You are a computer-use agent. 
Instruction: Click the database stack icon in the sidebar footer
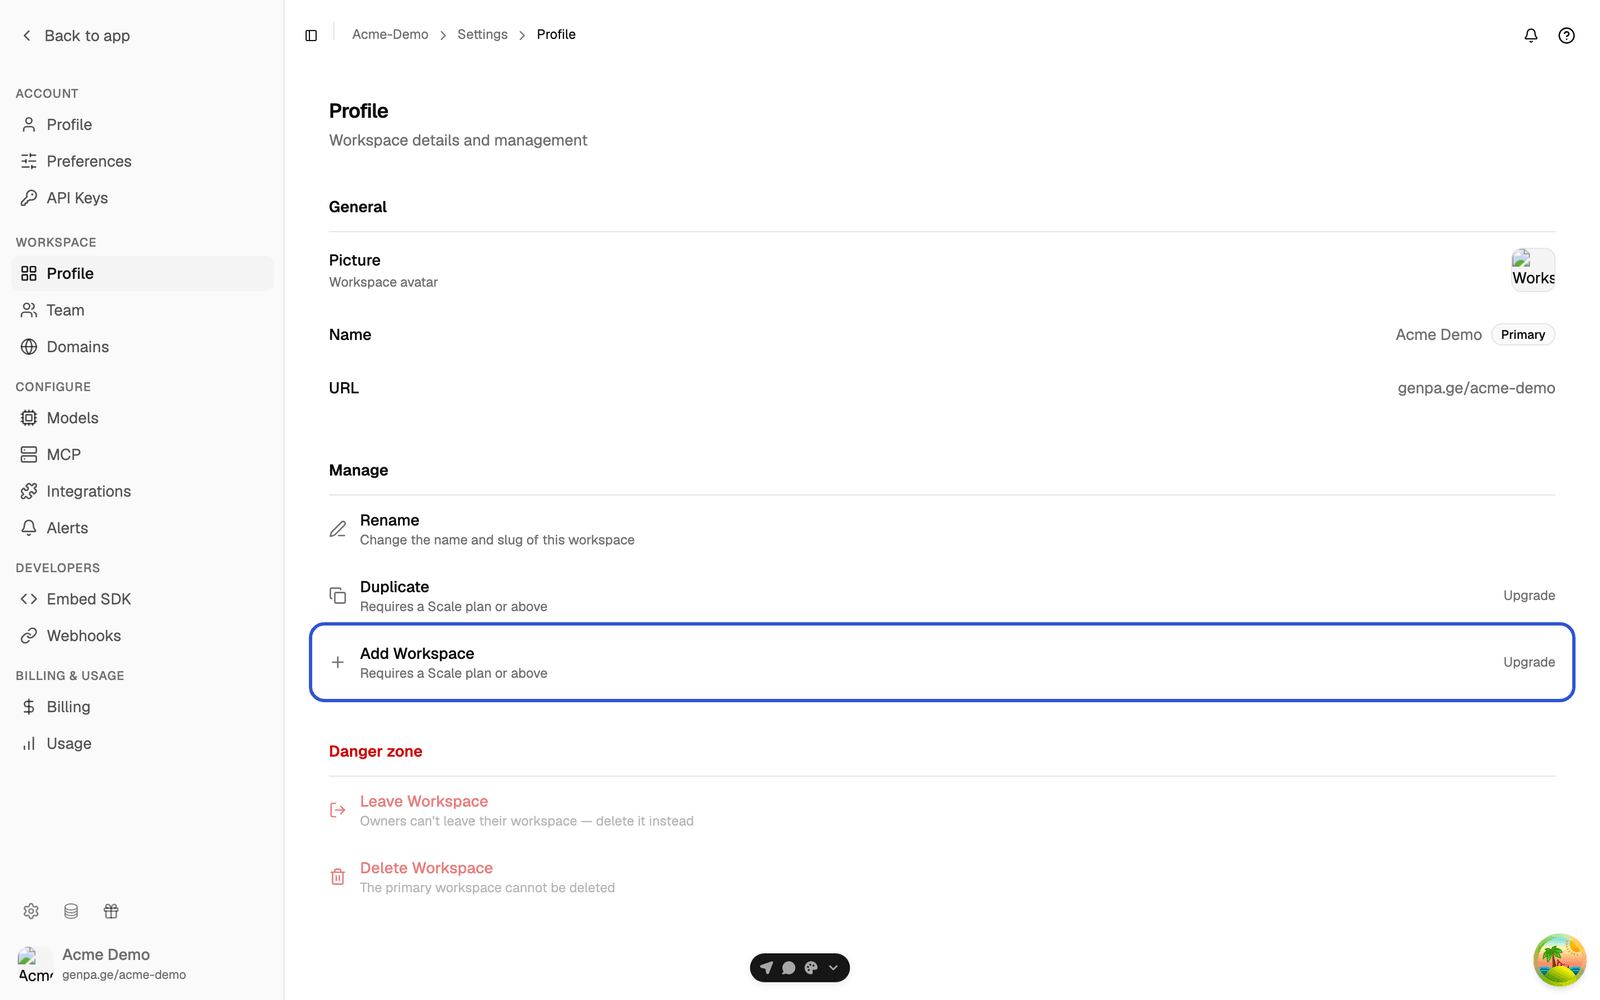point(71,911)
